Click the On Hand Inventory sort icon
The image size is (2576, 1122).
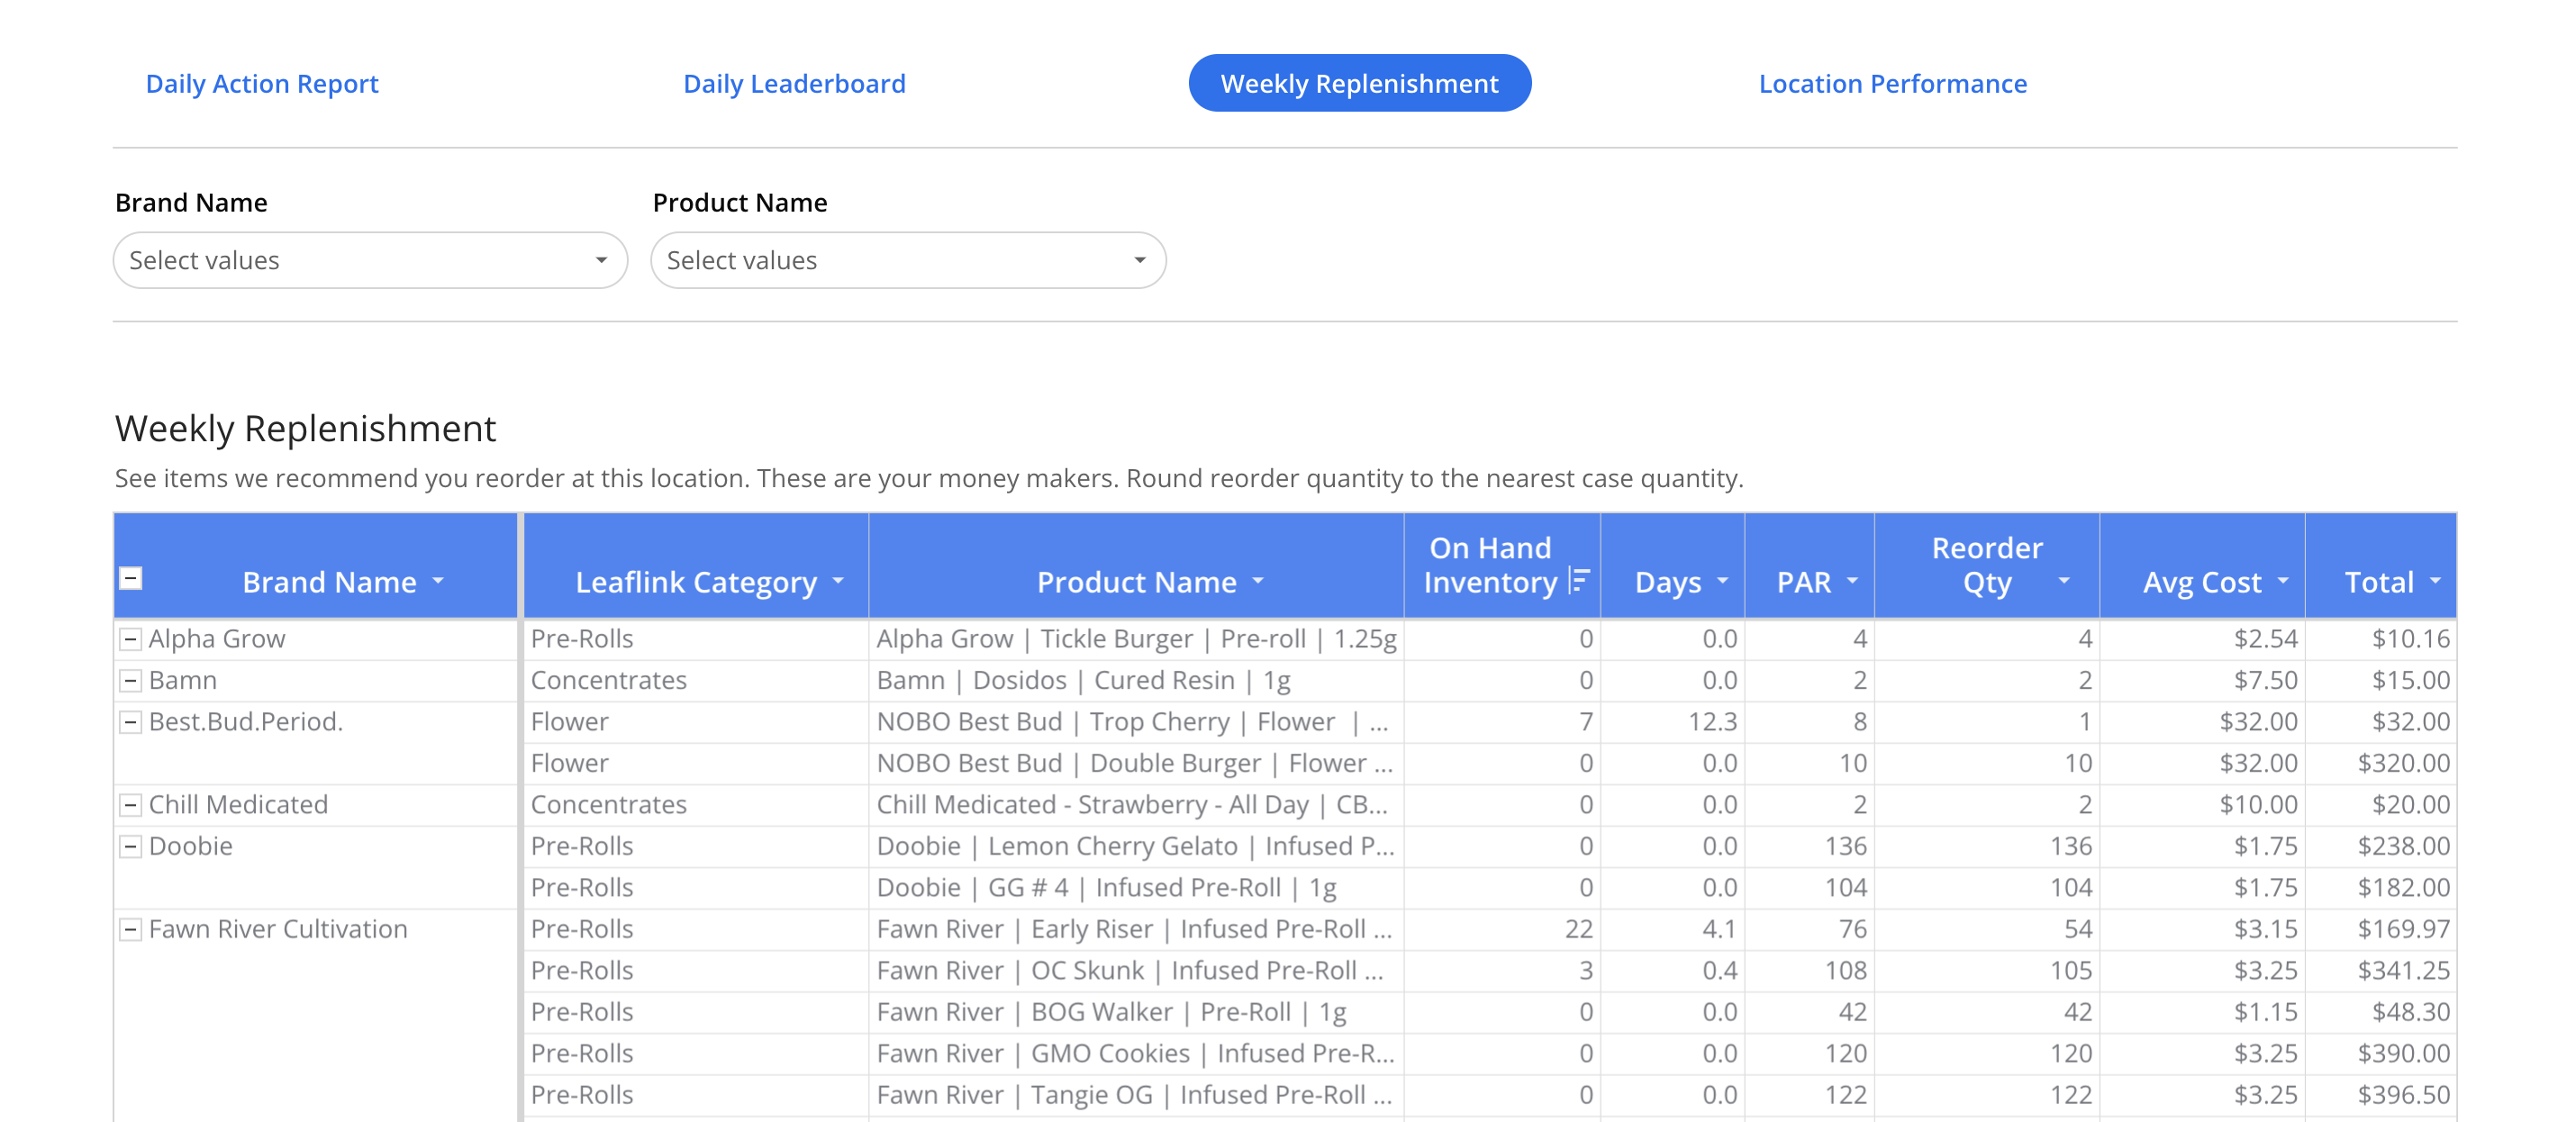pyautogui.click(x=1579, y=581)
